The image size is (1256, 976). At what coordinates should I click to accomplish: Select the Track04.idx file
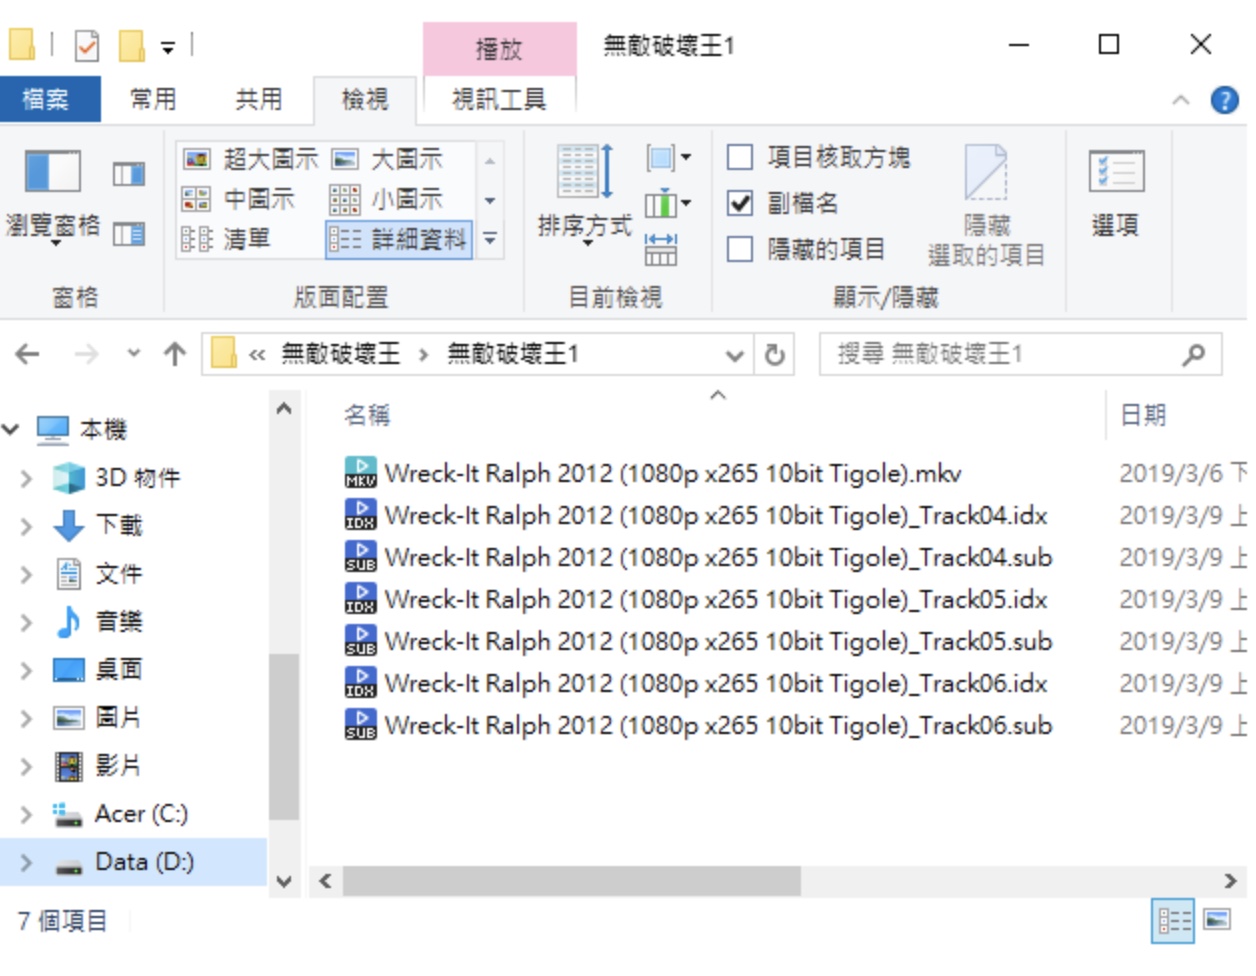pos(695,515)
